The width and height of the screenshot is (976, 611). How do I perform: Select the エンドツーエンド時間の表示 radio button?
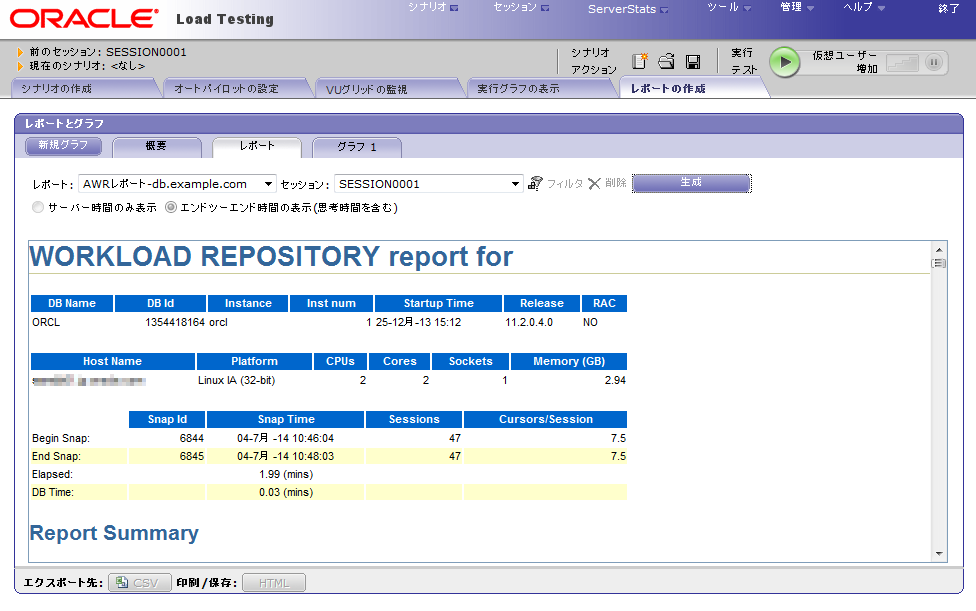click(x=171, y=208)
